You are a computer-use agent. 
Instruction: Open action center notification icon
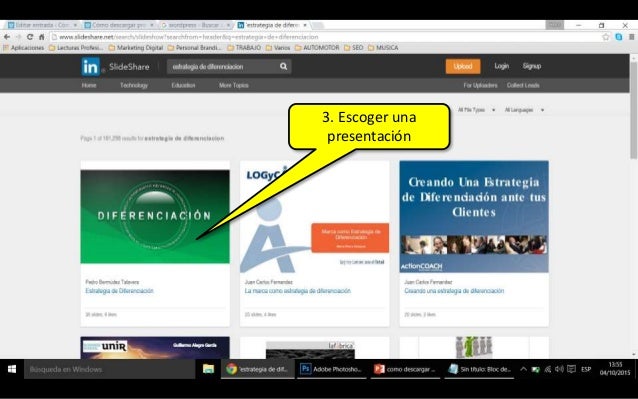click(571, 369)
